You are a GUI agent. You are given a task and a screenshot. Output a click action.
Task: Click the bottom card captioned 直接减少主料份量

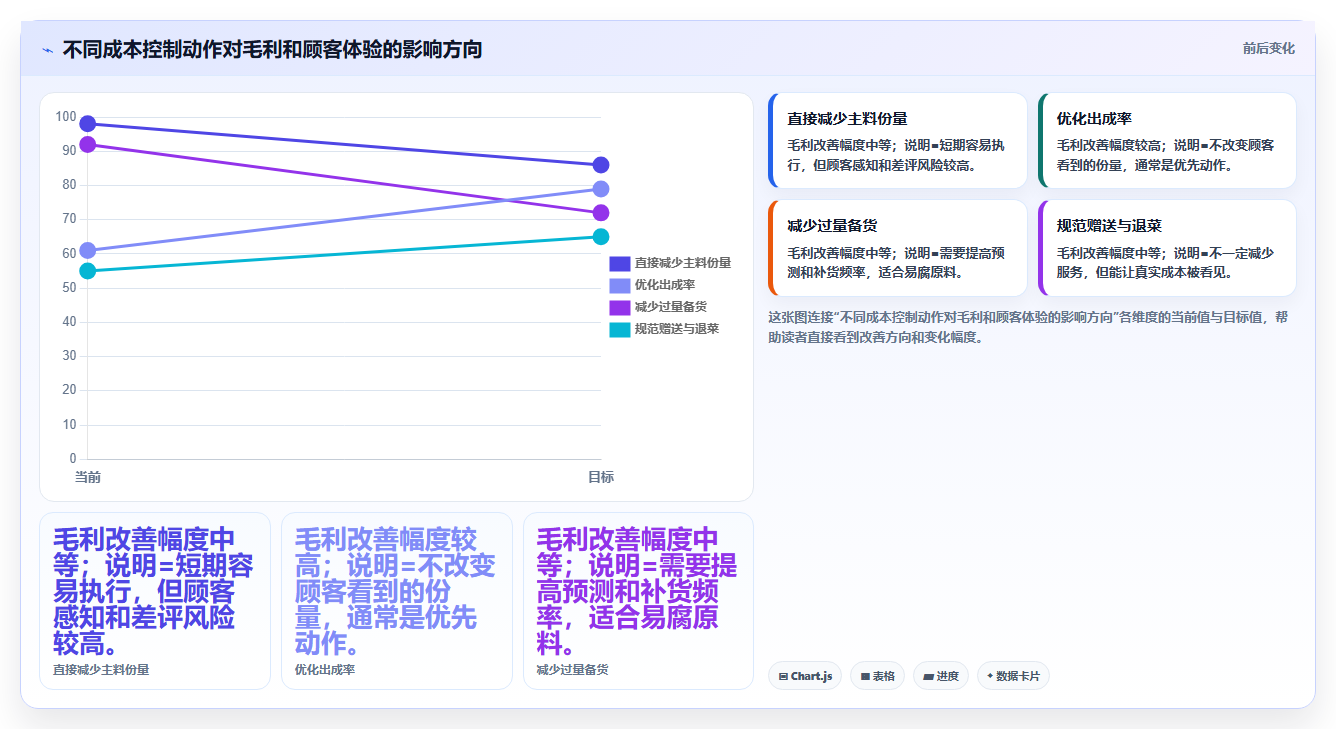click(x=155, y=601)
